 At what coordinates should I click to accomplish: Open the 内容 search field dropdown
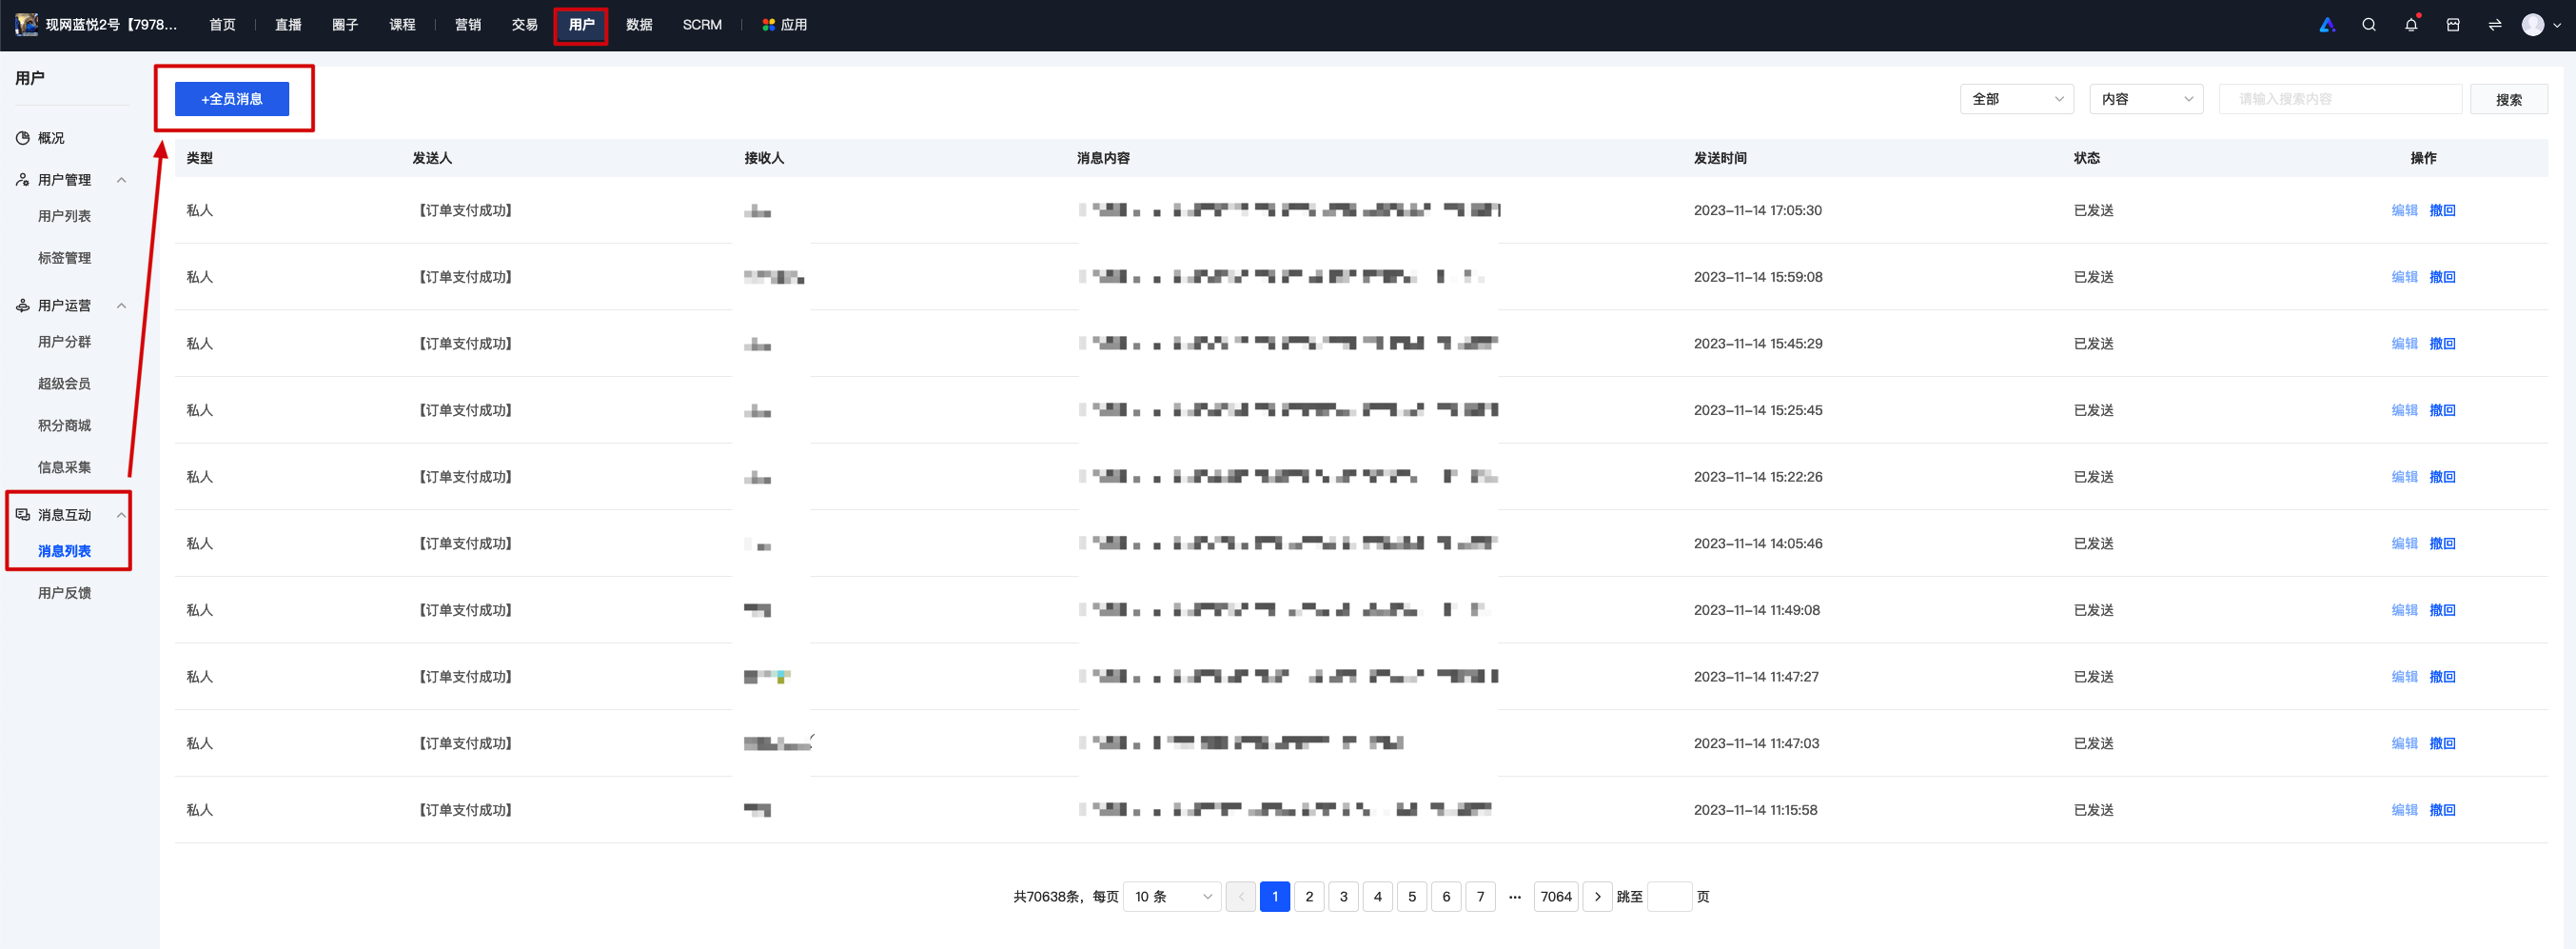[x=2146, y=99]
